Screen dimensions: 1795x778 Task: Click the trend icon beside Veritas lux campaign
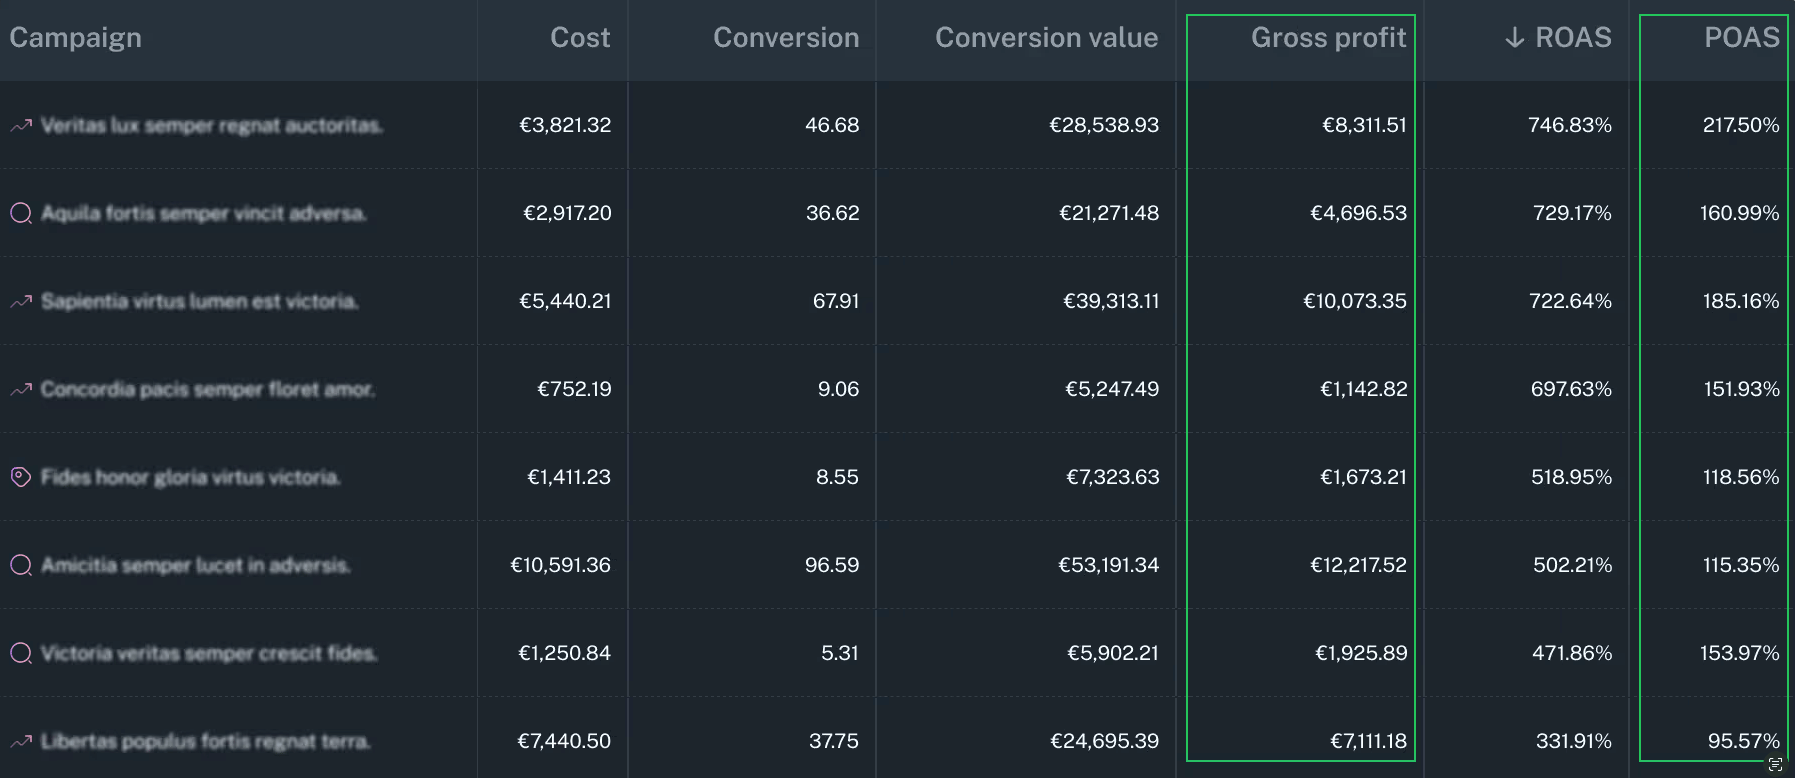click(x=21, y=126)
